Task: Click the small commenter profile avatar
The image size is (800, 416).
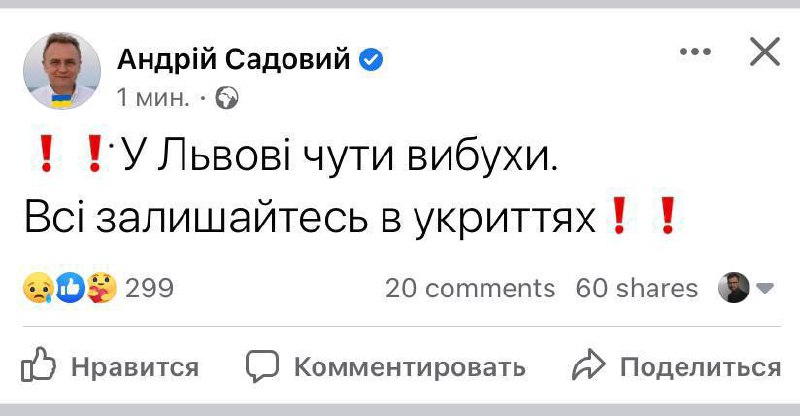Action: click(733, 288)
